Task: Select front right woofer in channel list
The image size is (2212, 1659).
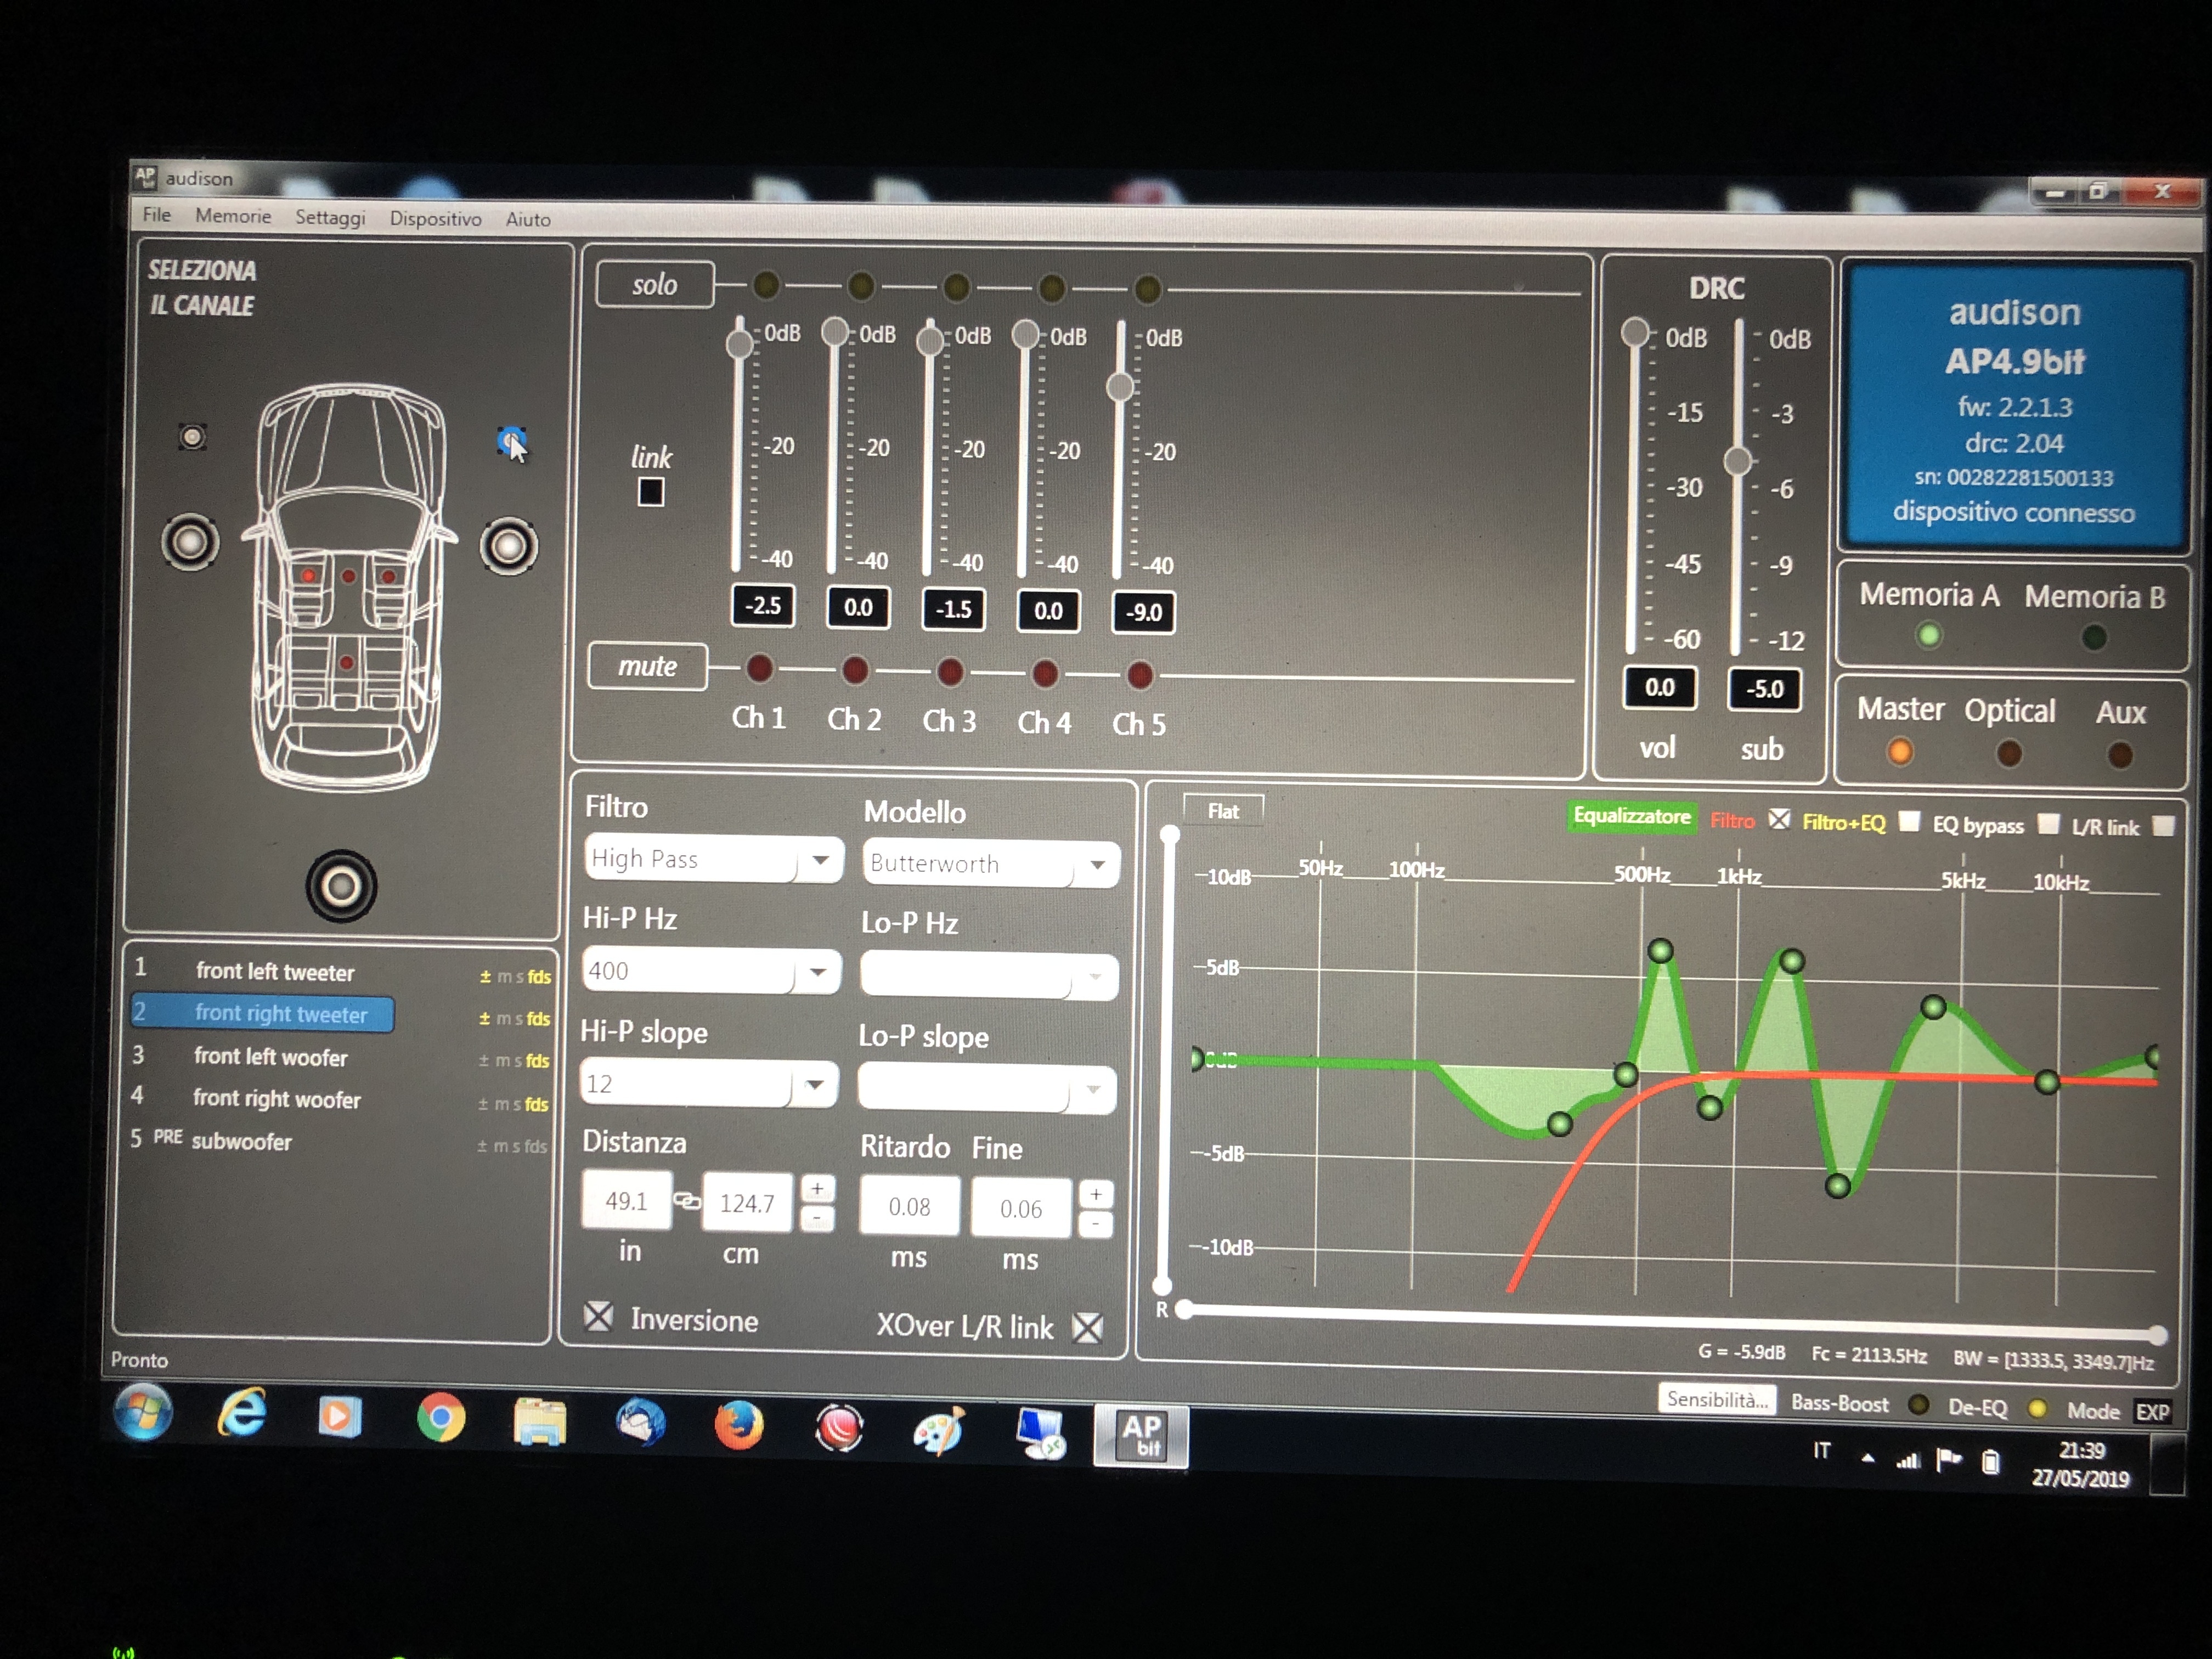Action: click(x=277, y=1098)
